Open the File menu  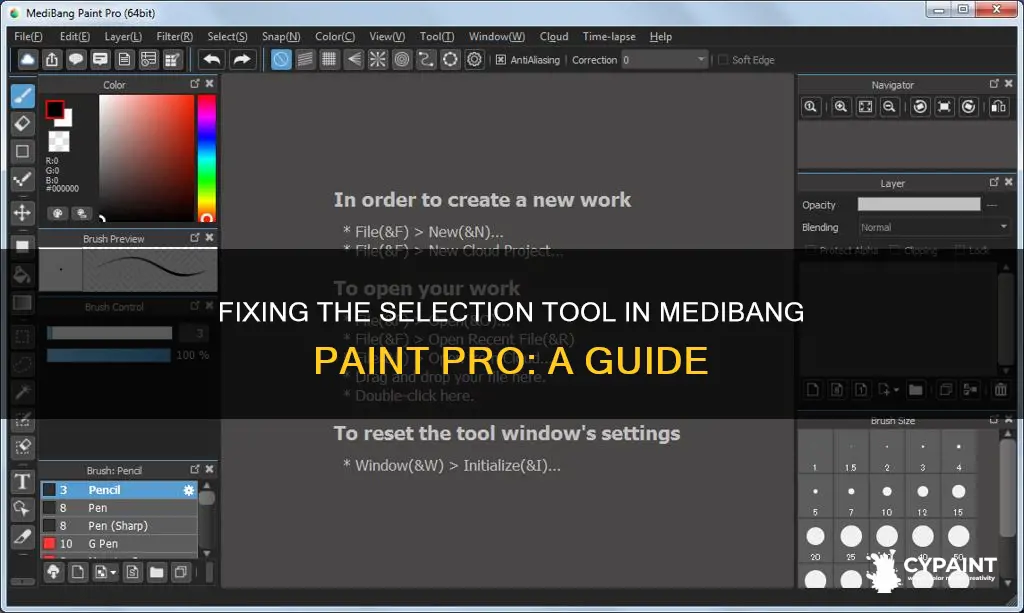tap(28, 37)
